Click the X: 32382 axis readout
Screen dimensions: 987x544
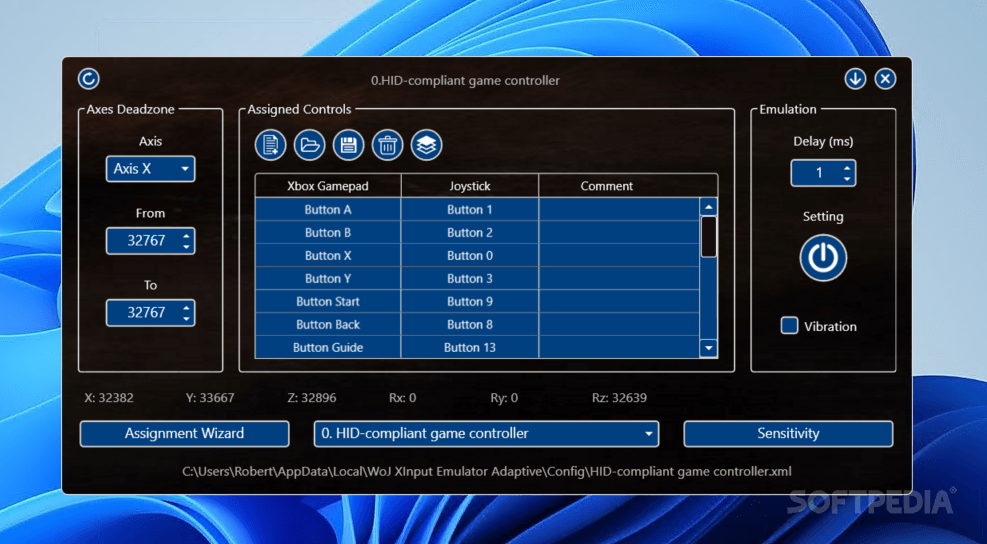point(109,398)
